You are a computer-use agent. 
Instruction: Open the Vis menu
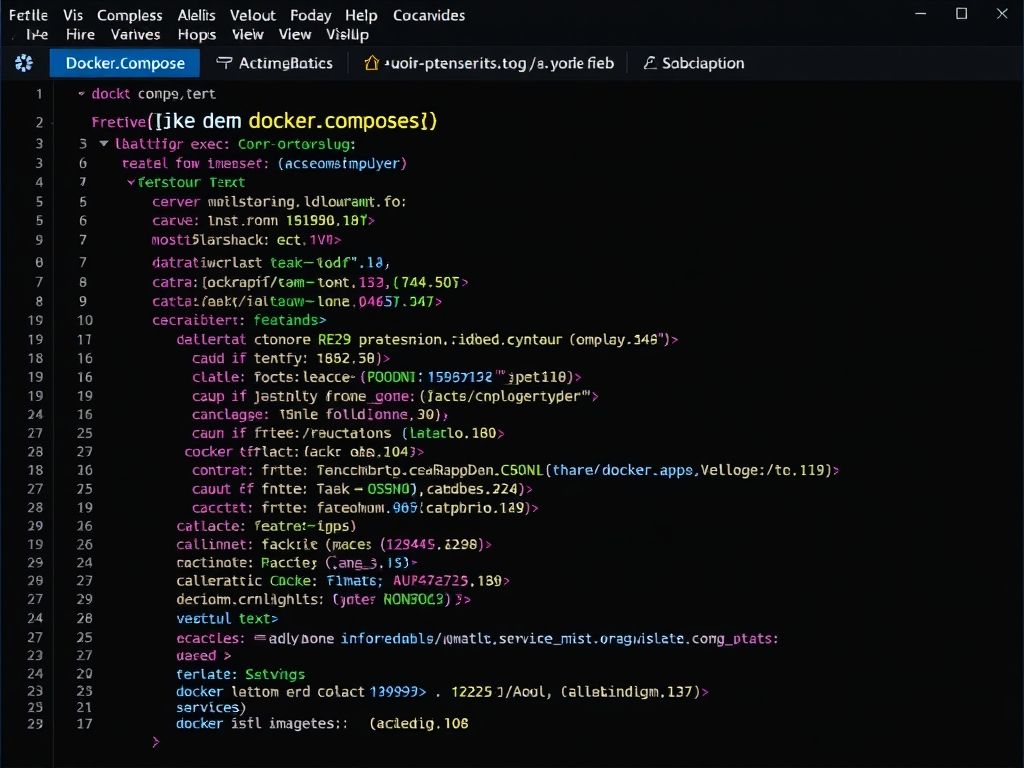[x=72, y=15]
